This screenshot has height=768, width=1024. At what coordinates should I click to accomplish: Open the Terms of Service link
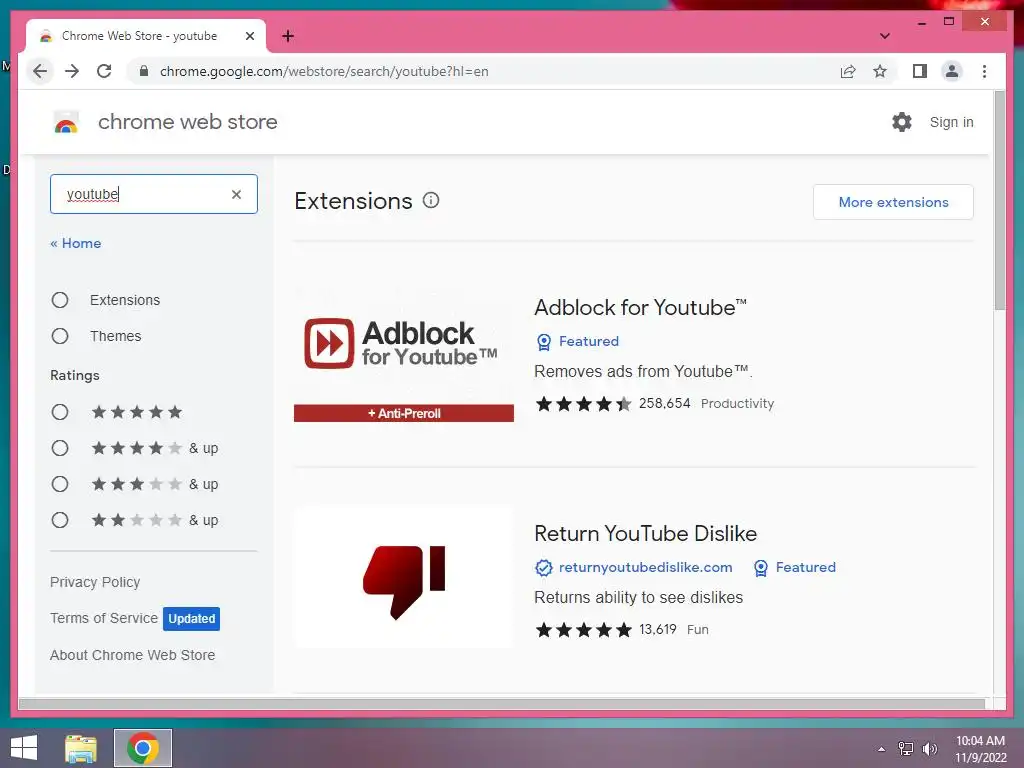104,618
